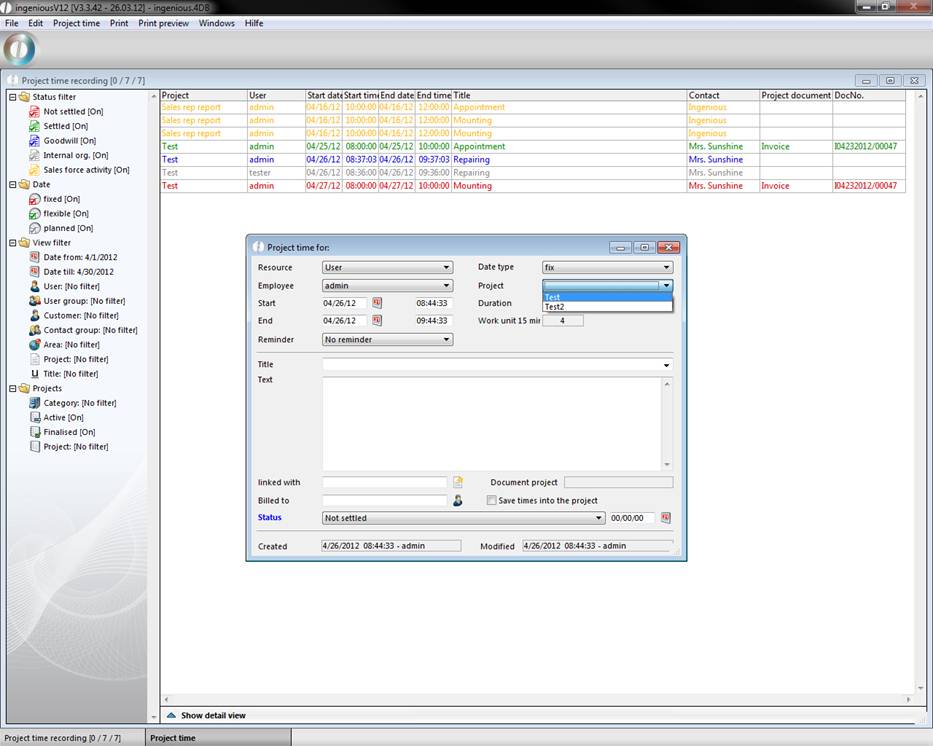Open the linked with document icon
Viewport: 933px width, 746px height.
tap(458, 482)
